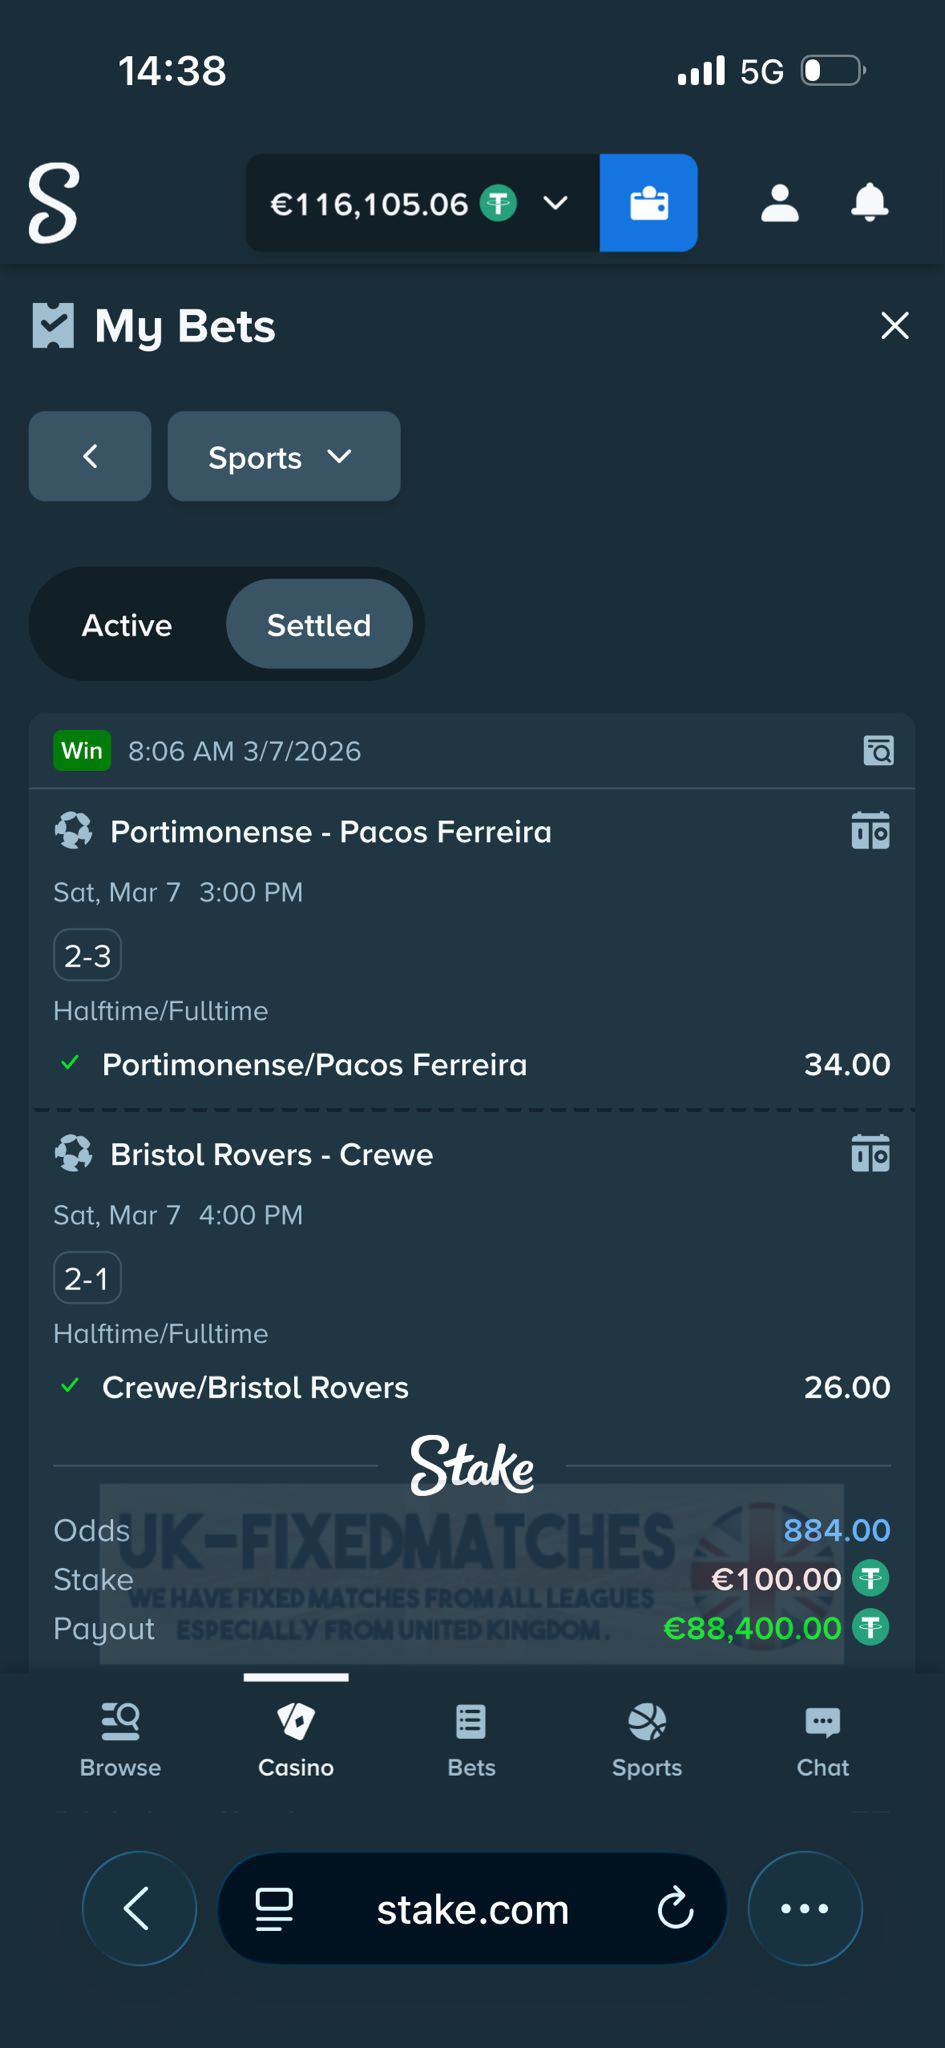Open notifications via the bell icon

869,203
